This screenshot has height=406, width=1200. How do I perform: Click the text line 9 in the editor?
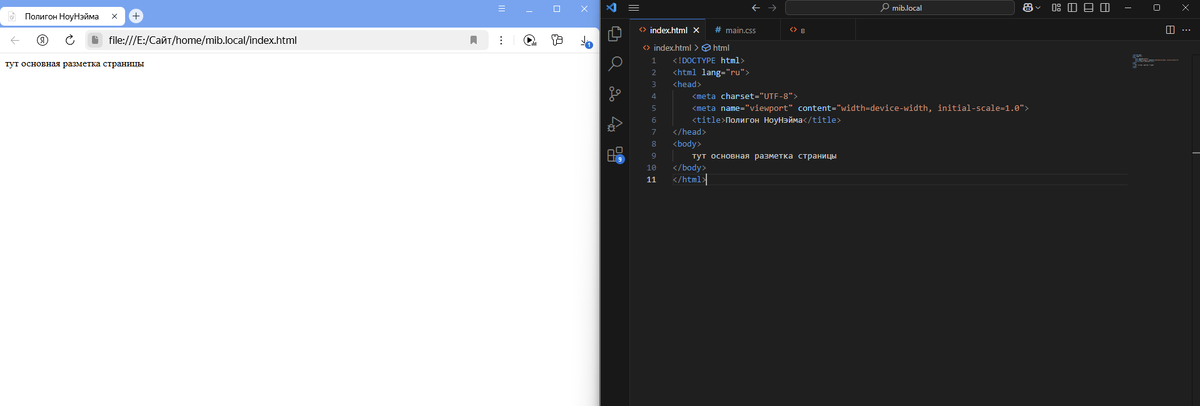tap(764, 156)
